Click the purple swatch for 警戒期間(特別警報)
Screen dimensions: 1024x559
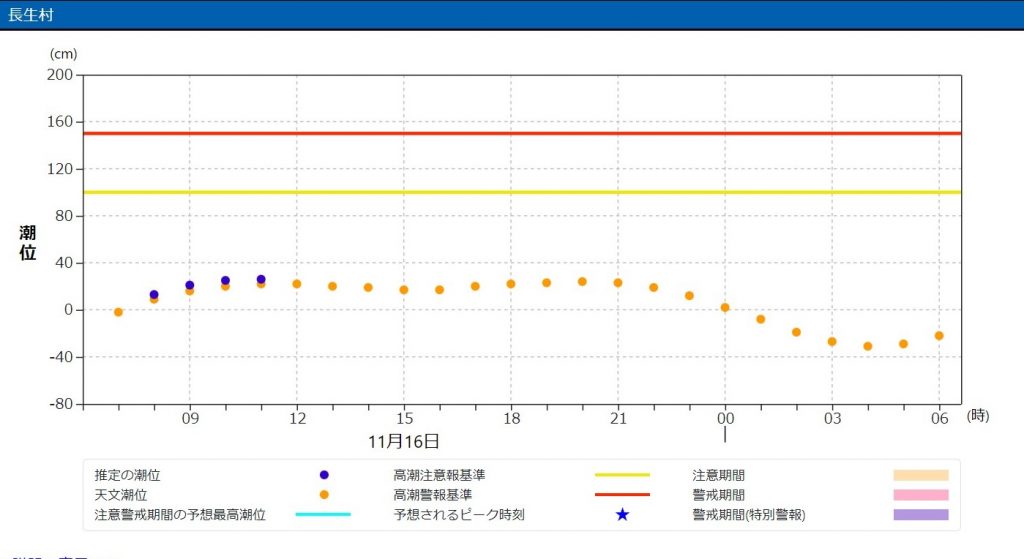click(x=921, y=515)
